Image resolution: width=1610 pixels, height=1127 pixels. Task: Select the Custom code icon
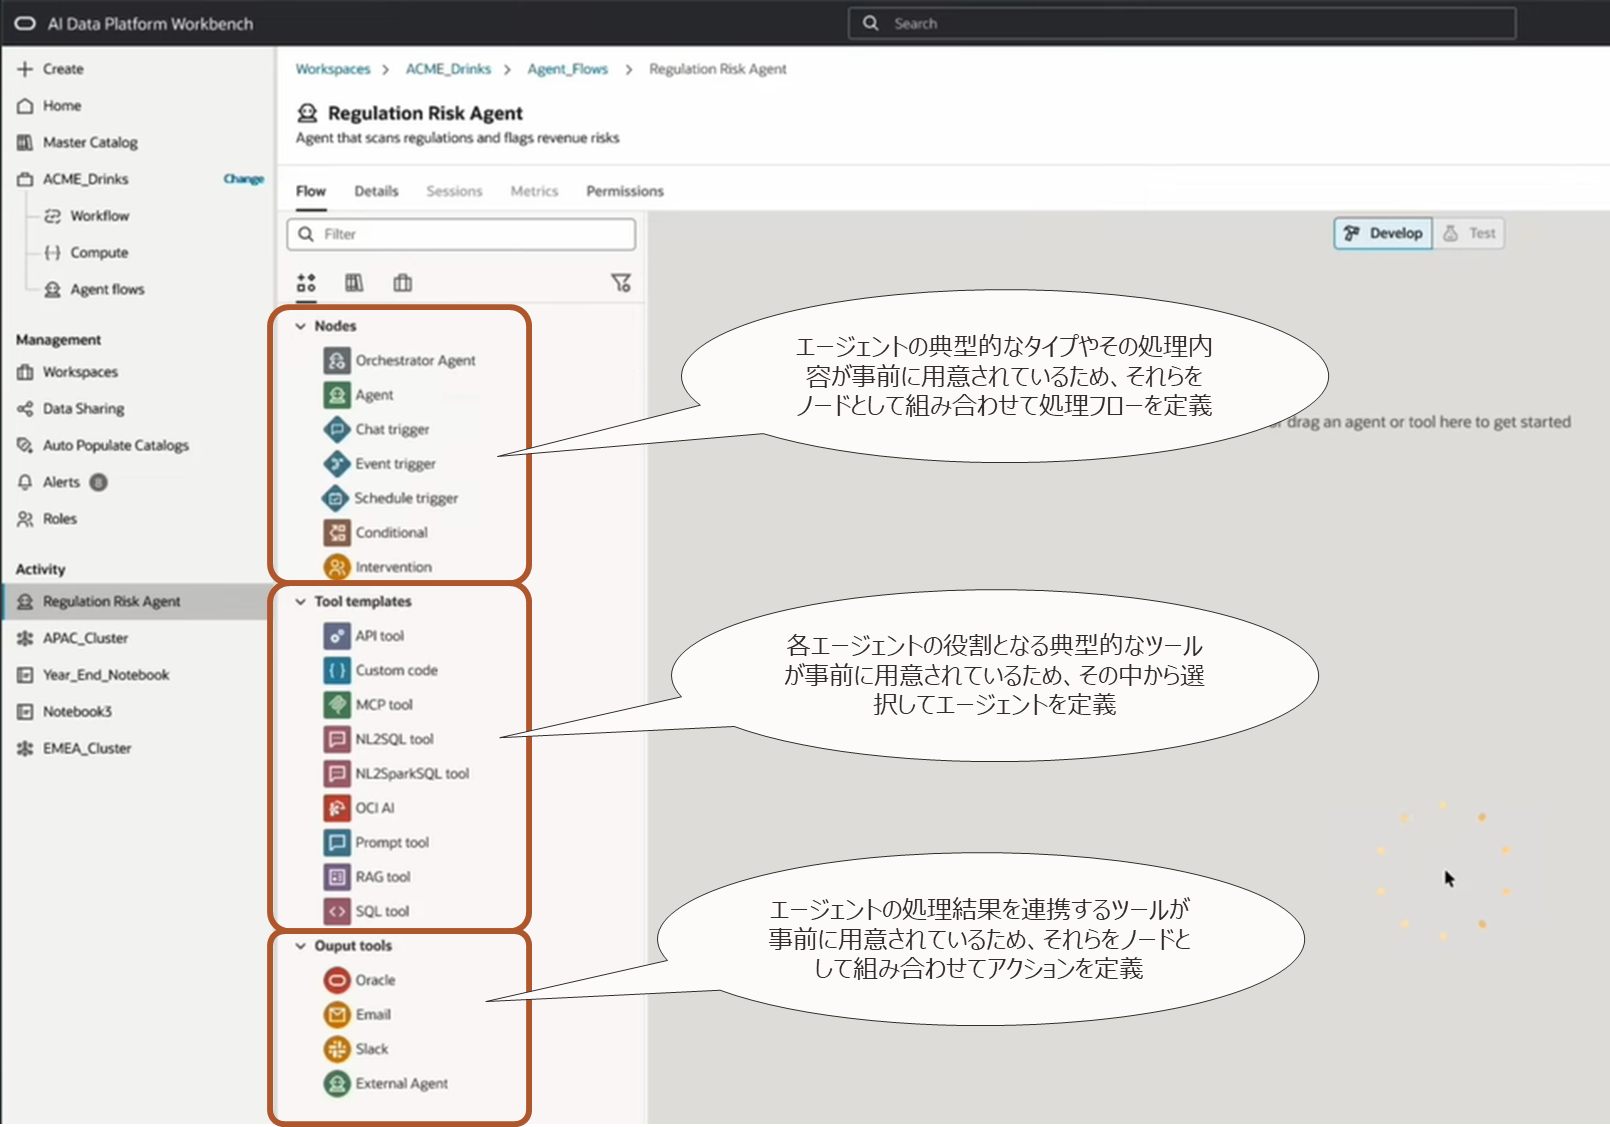pyautogui.click(x=337, y=670)
